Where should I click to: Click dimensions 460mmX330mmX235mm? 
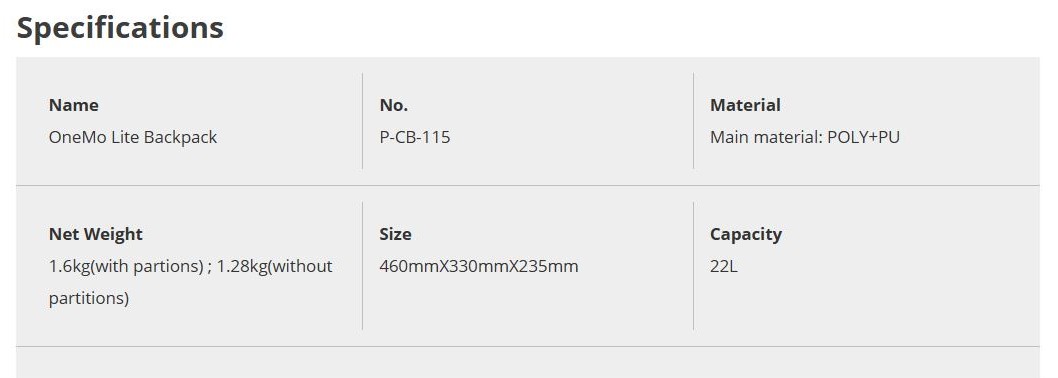pyautogui.click(x=478, y=266)
